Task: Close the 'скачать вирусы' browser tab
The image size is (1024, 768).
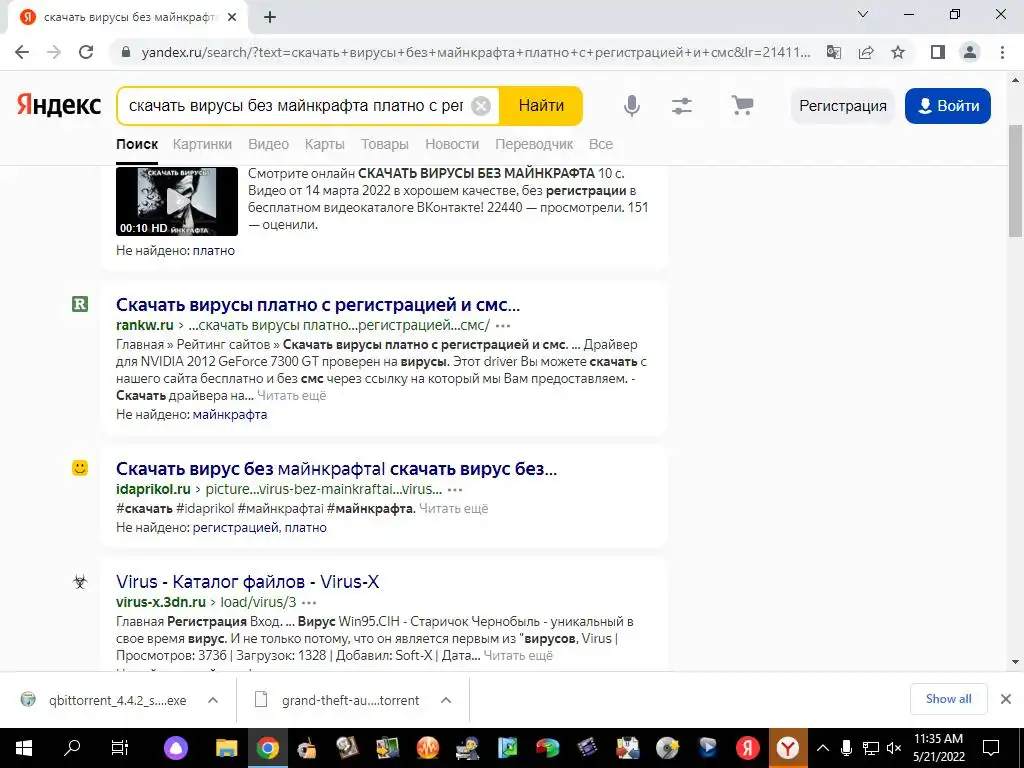Action: (232, 18)
